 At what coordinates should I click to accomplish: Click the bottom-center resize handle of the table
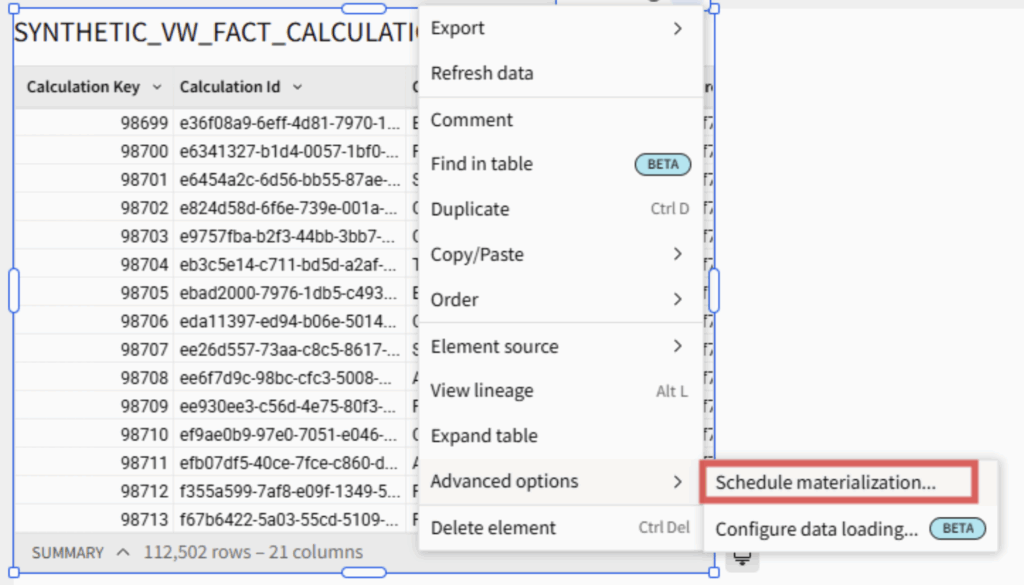tap(364, 573)
